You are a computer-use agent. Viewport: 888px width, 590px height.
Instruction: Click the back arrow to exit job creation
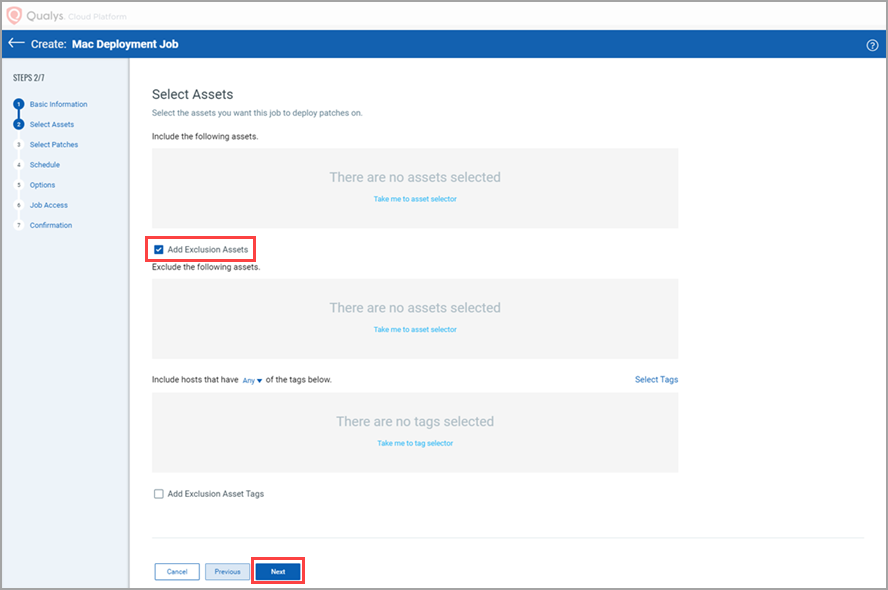[17, 43]
